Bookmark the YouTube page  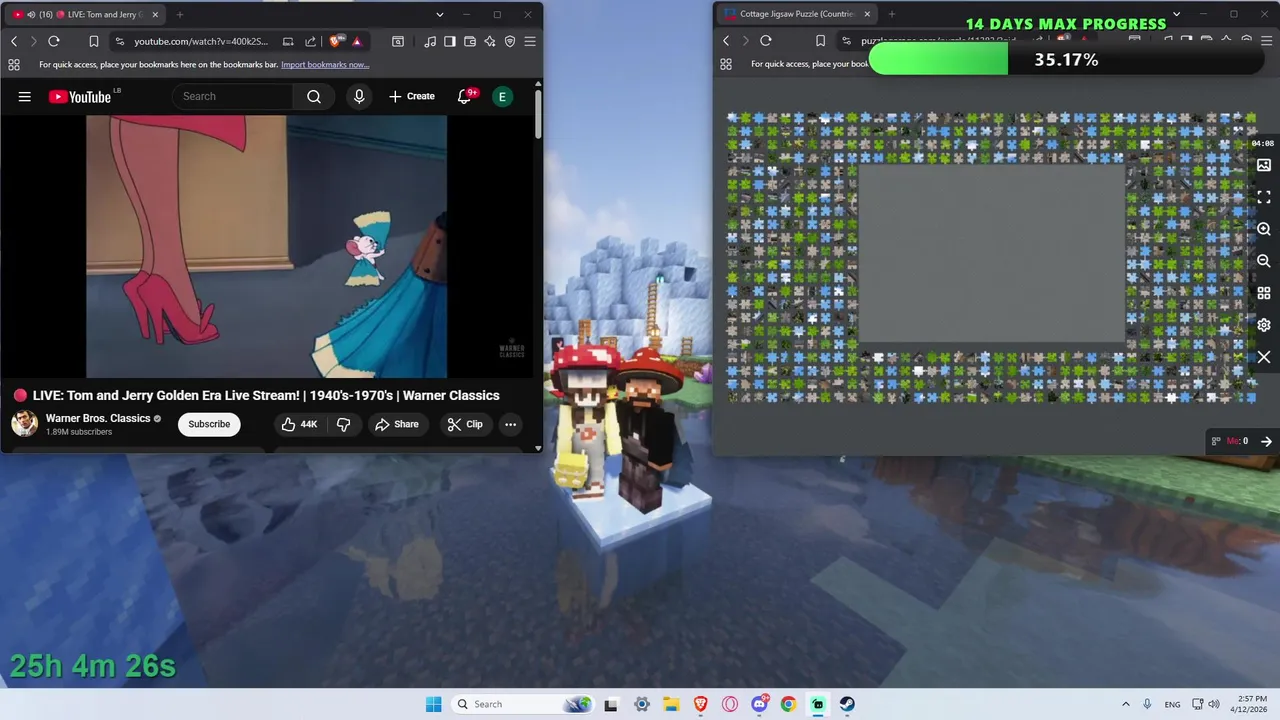[93, 41]
